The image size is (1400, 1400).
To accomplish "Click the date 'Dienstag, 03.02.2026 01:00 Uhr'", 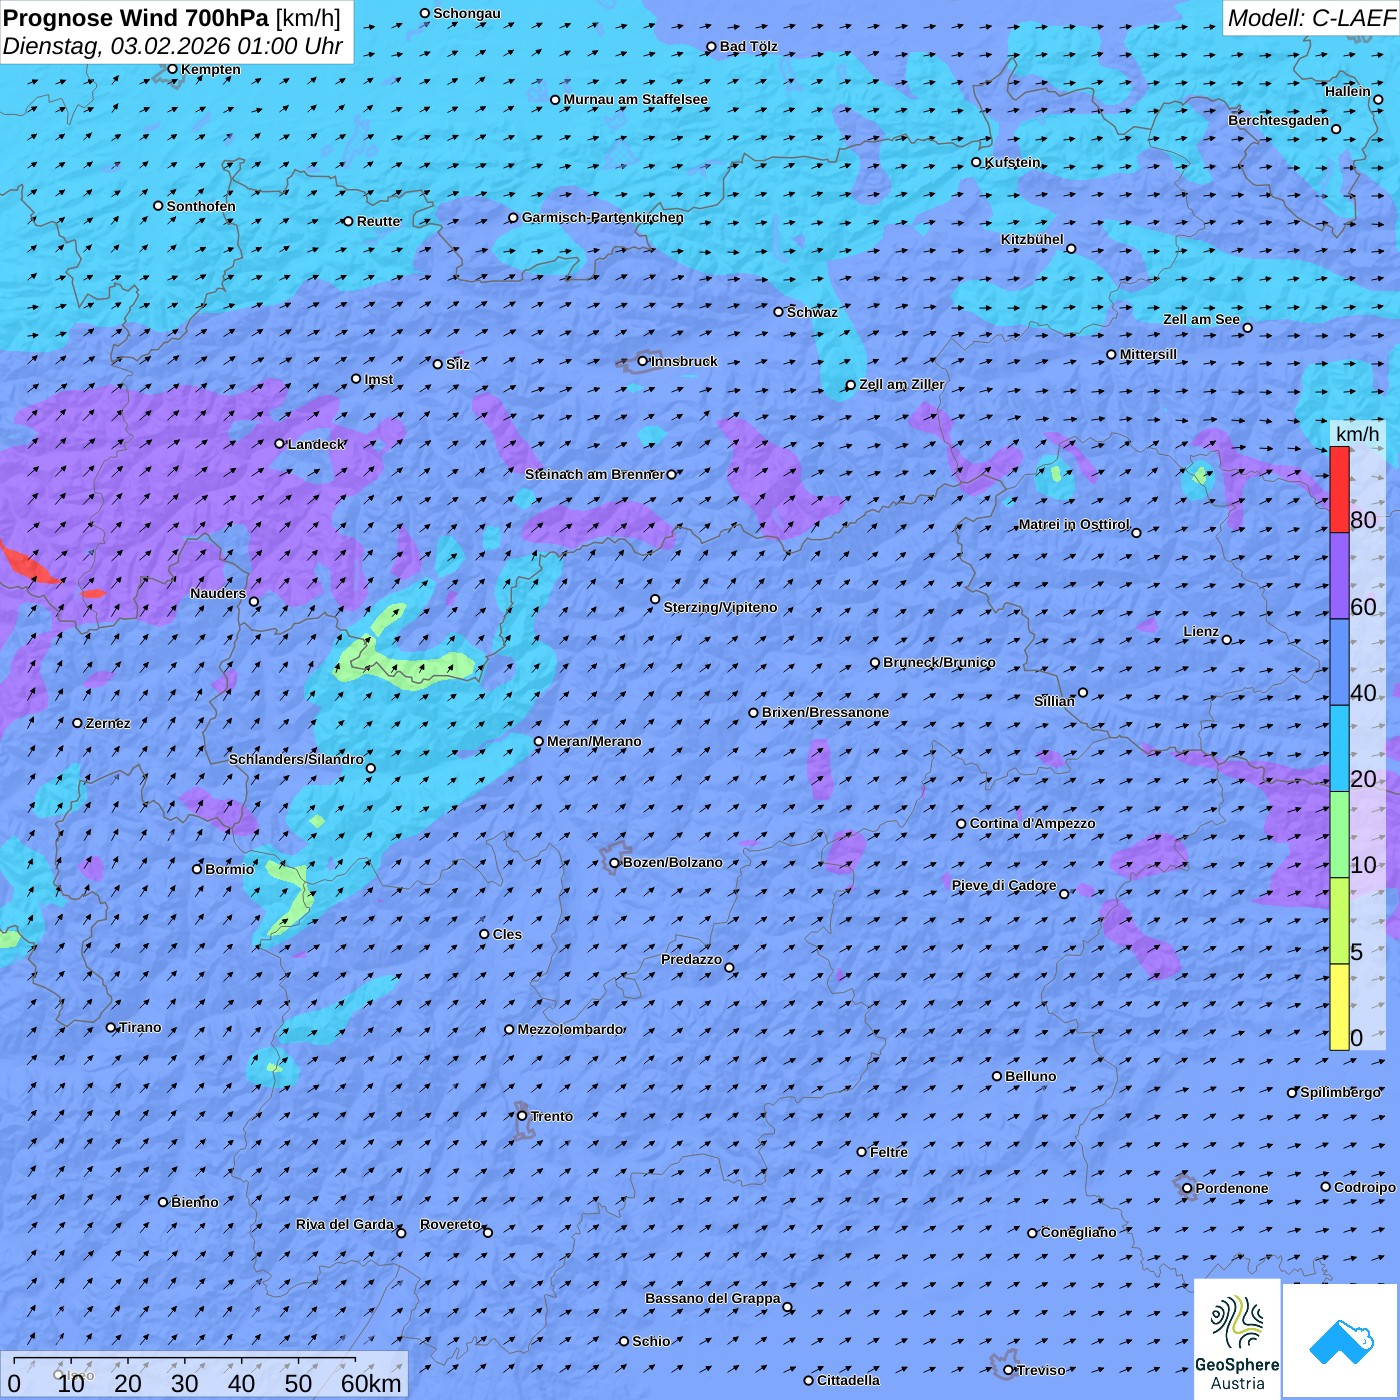I will point(173,46).
